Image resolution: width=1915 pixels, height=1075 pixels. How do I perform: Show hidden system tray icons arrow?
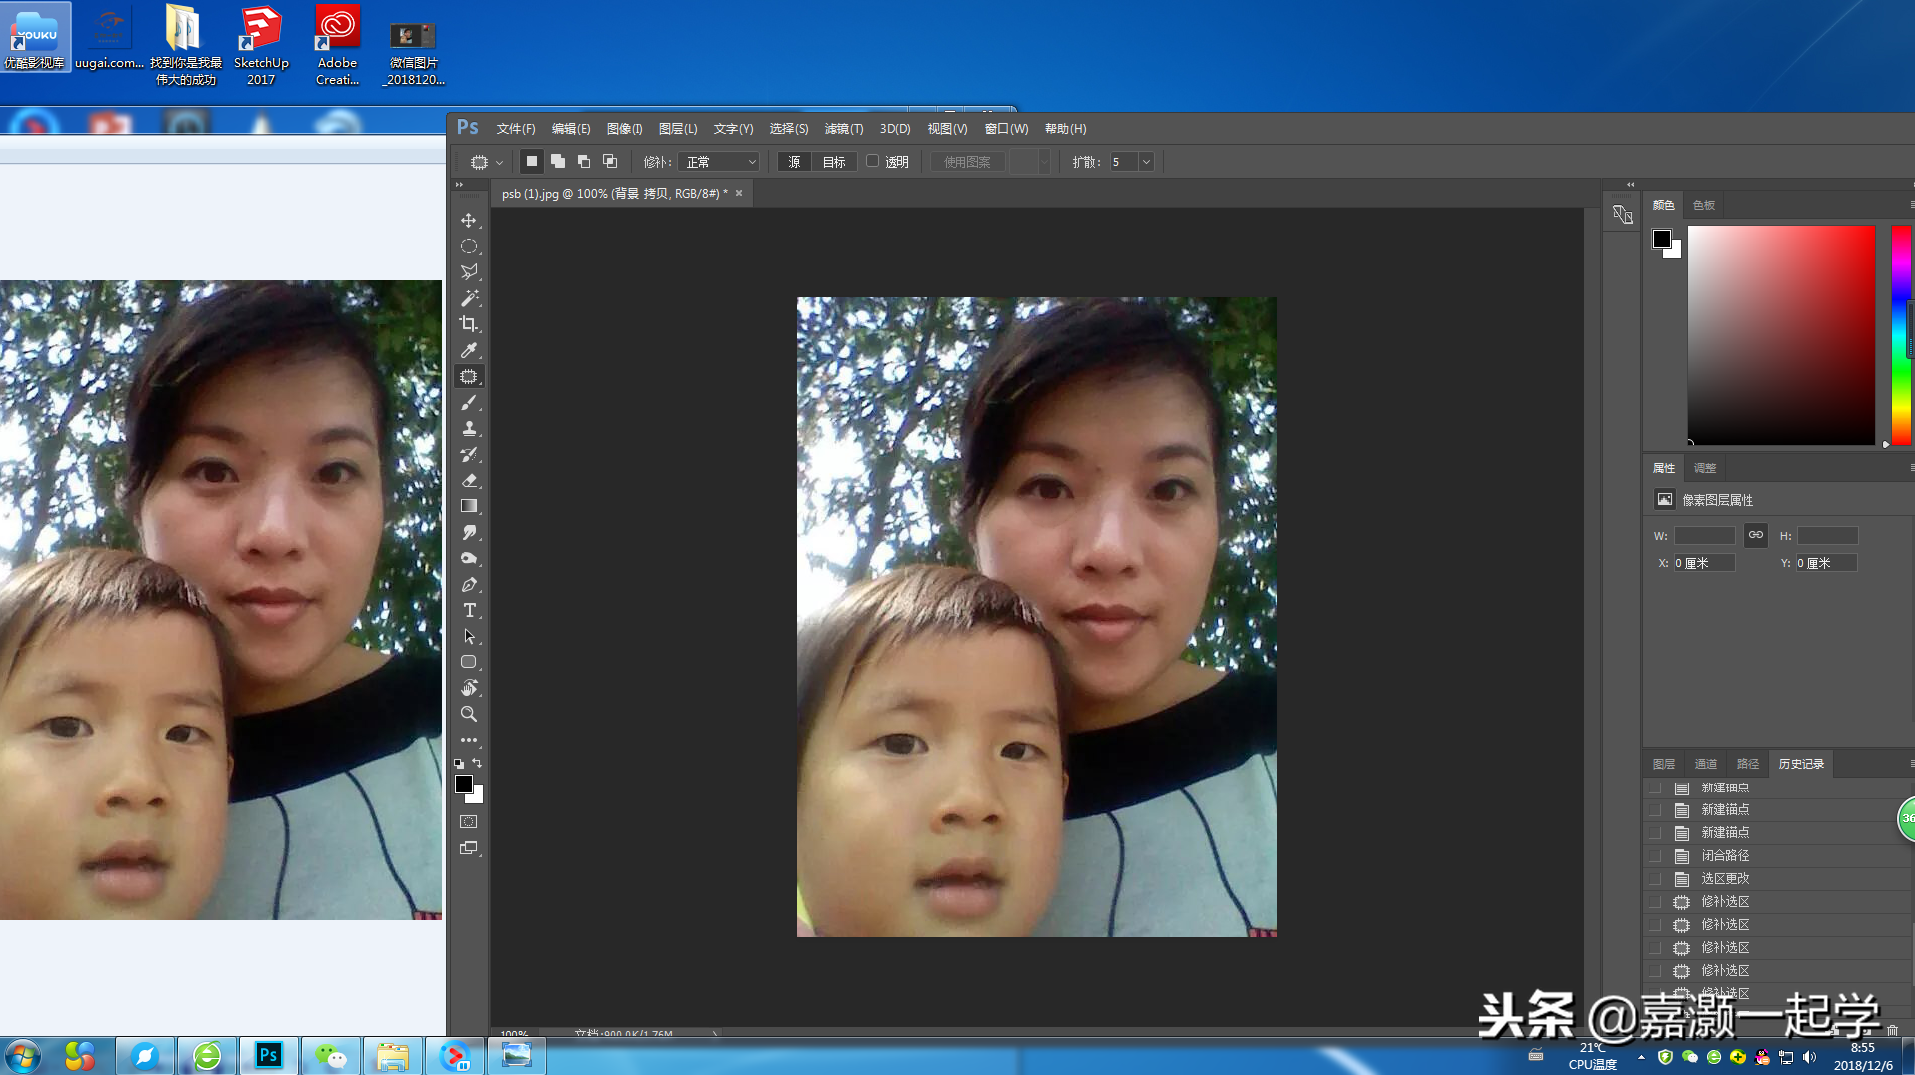coord(1641,1056)
